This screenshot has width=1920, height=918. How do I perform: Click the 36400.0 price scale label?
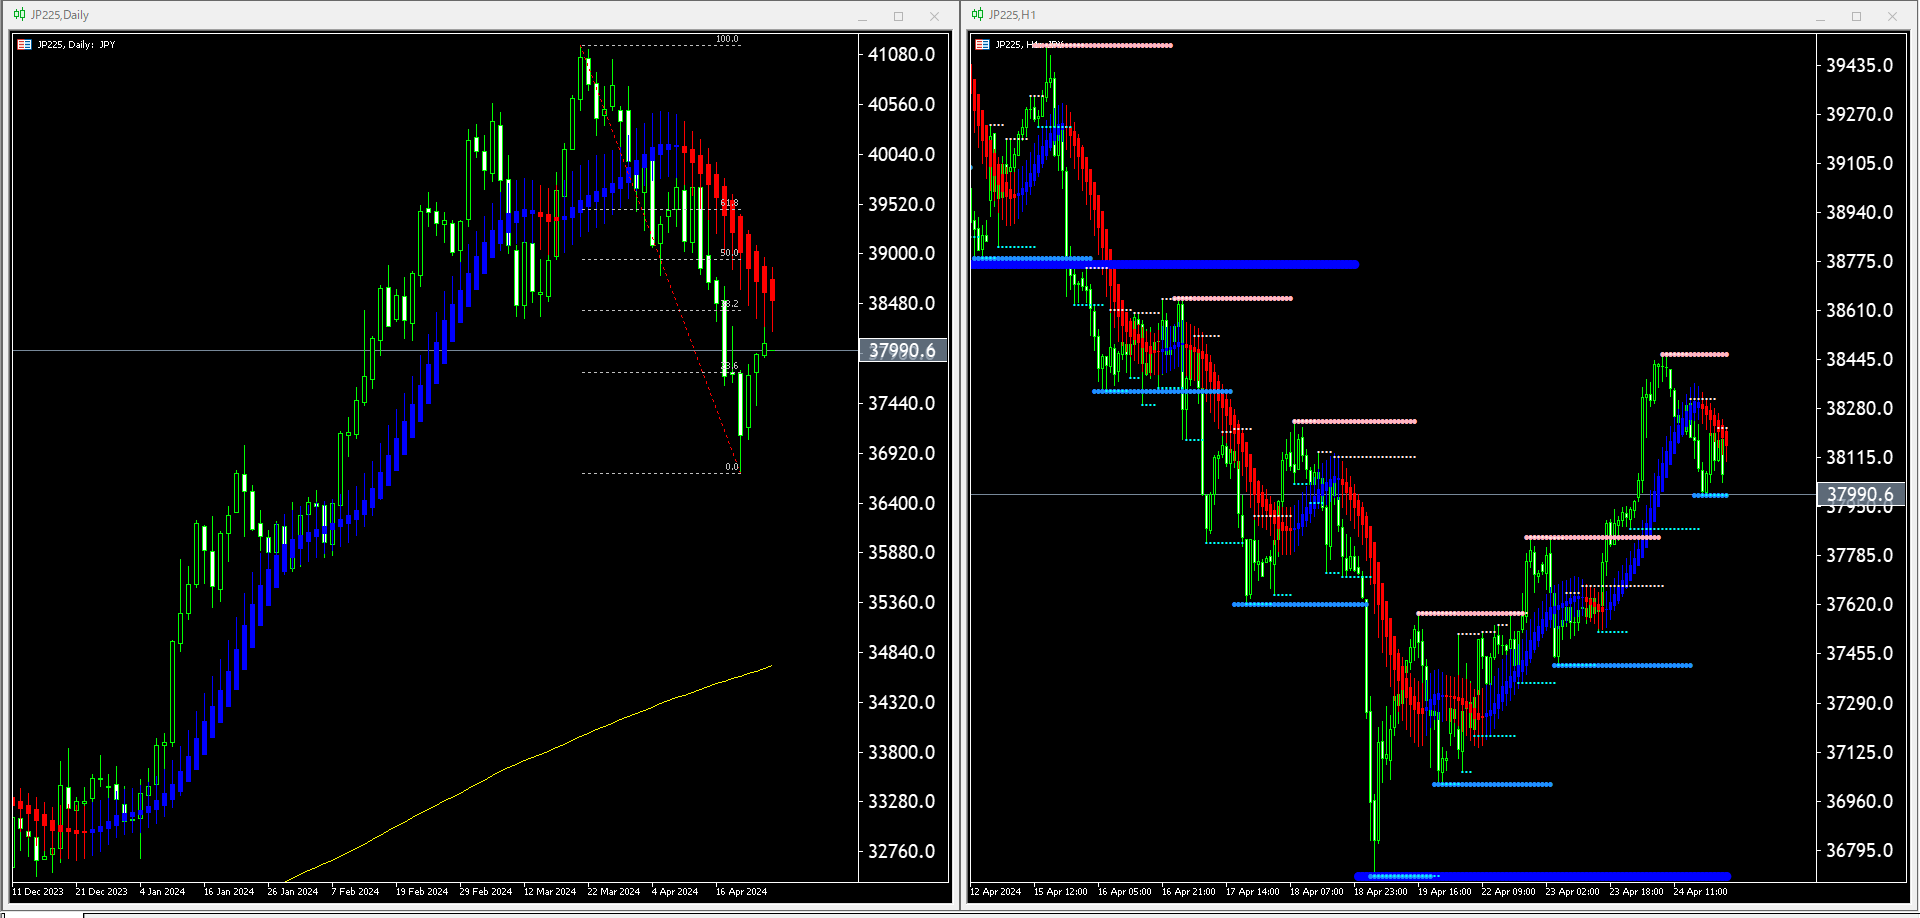(902, 504)
